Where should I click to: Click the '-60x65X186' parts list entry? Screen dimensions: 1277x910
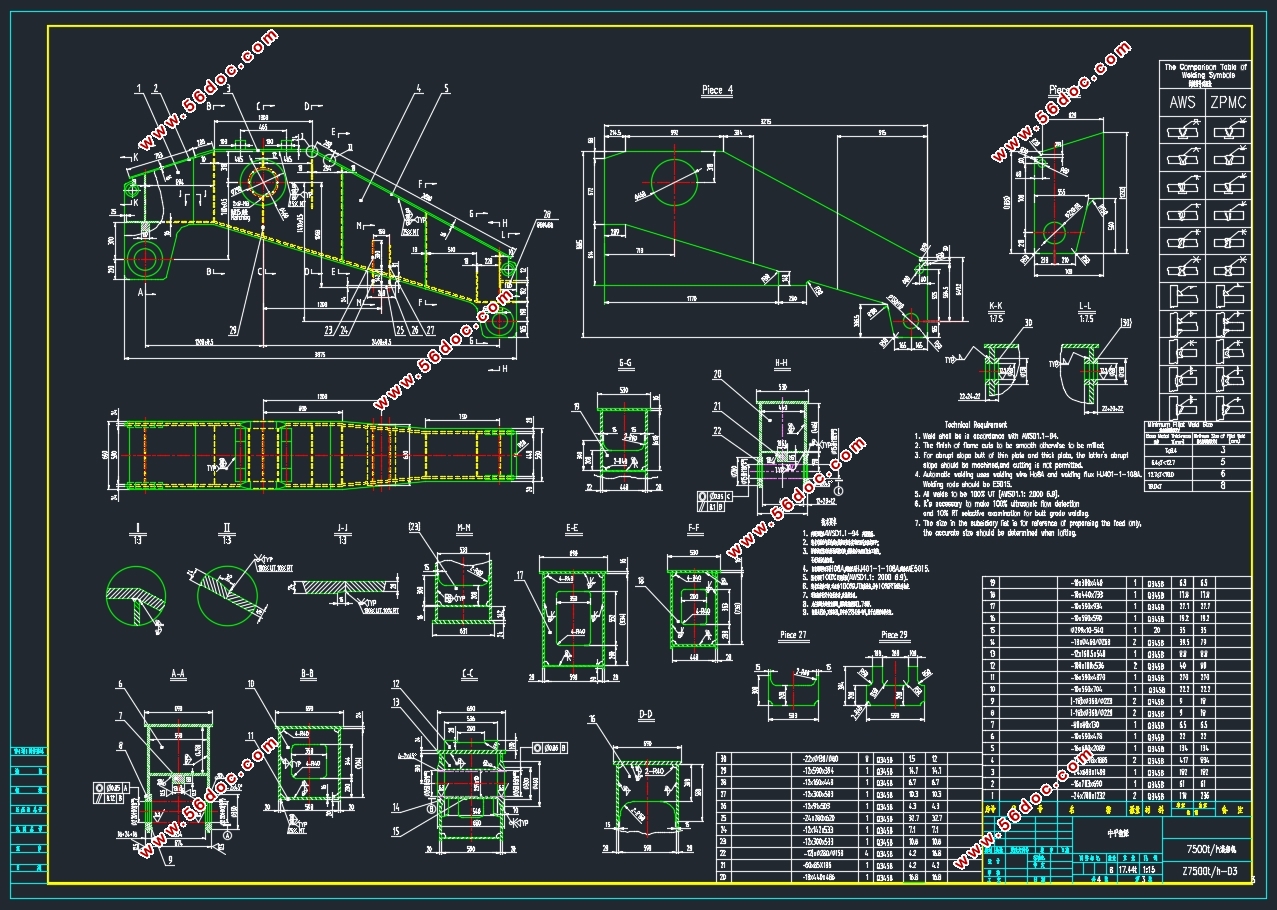816,864
